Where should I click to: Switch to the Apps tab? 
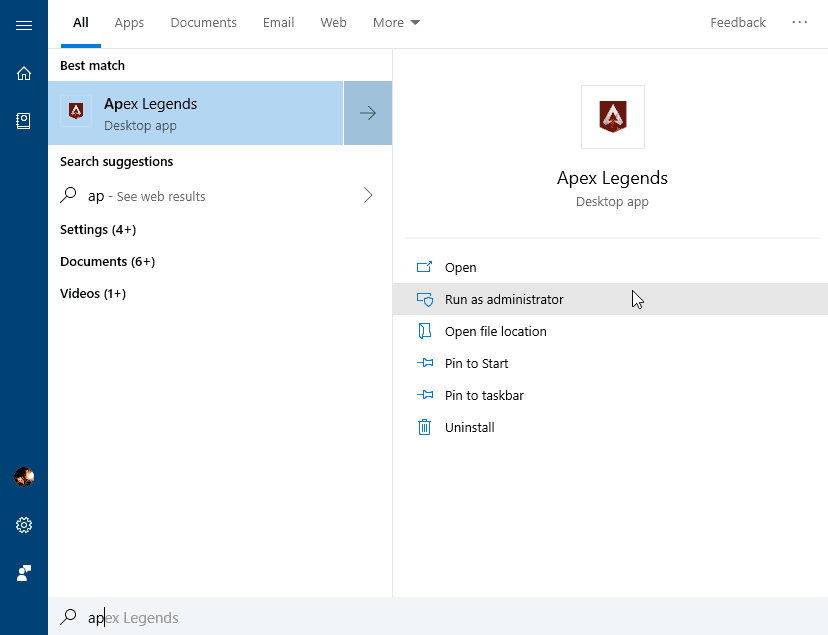tap(129, 22)
